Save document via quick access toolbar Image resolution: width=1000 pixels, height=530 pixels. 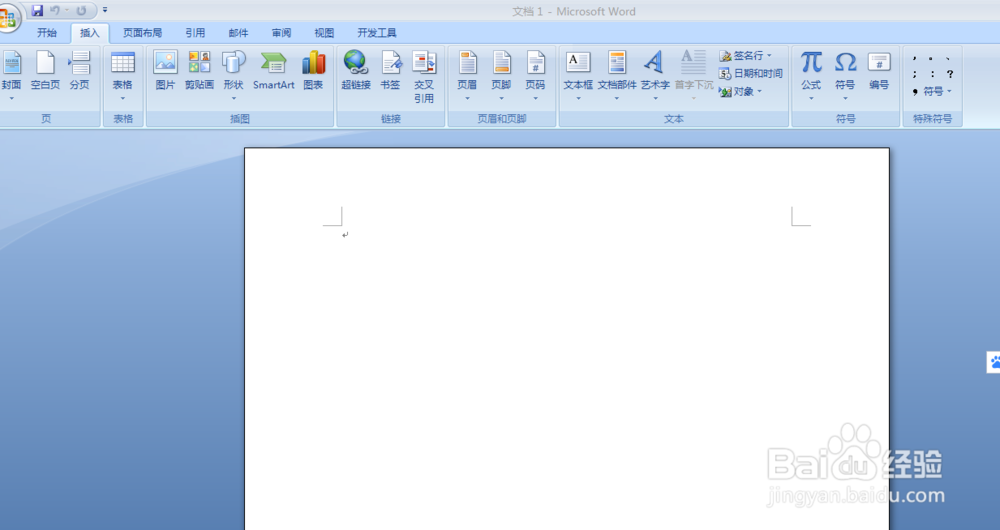tap(37, 10)
